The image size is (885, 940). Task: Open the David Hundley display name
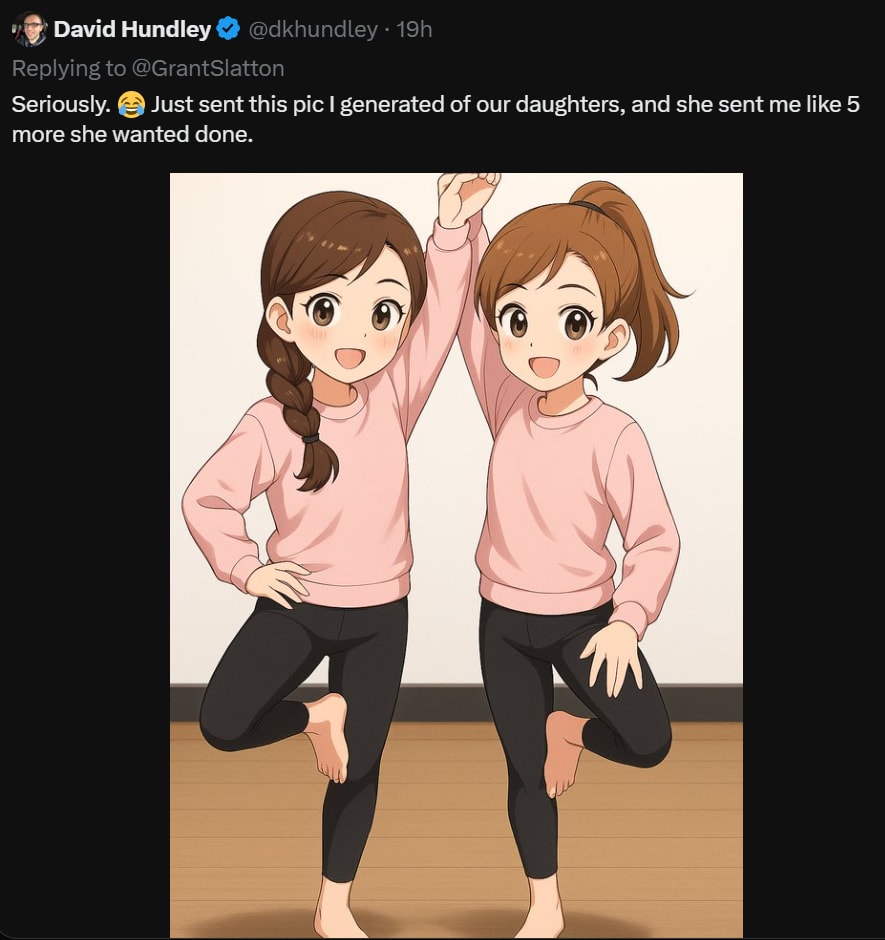click(x=132, y=29)
